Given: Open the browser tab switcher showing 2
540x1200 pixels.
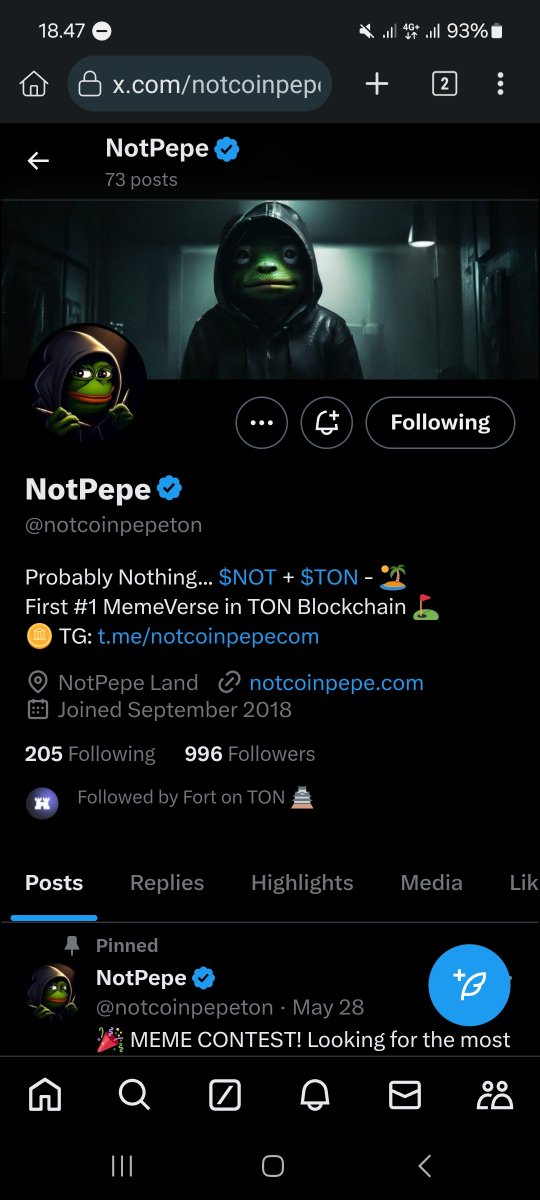Looking at the screenshot, I should coord(444,84).
